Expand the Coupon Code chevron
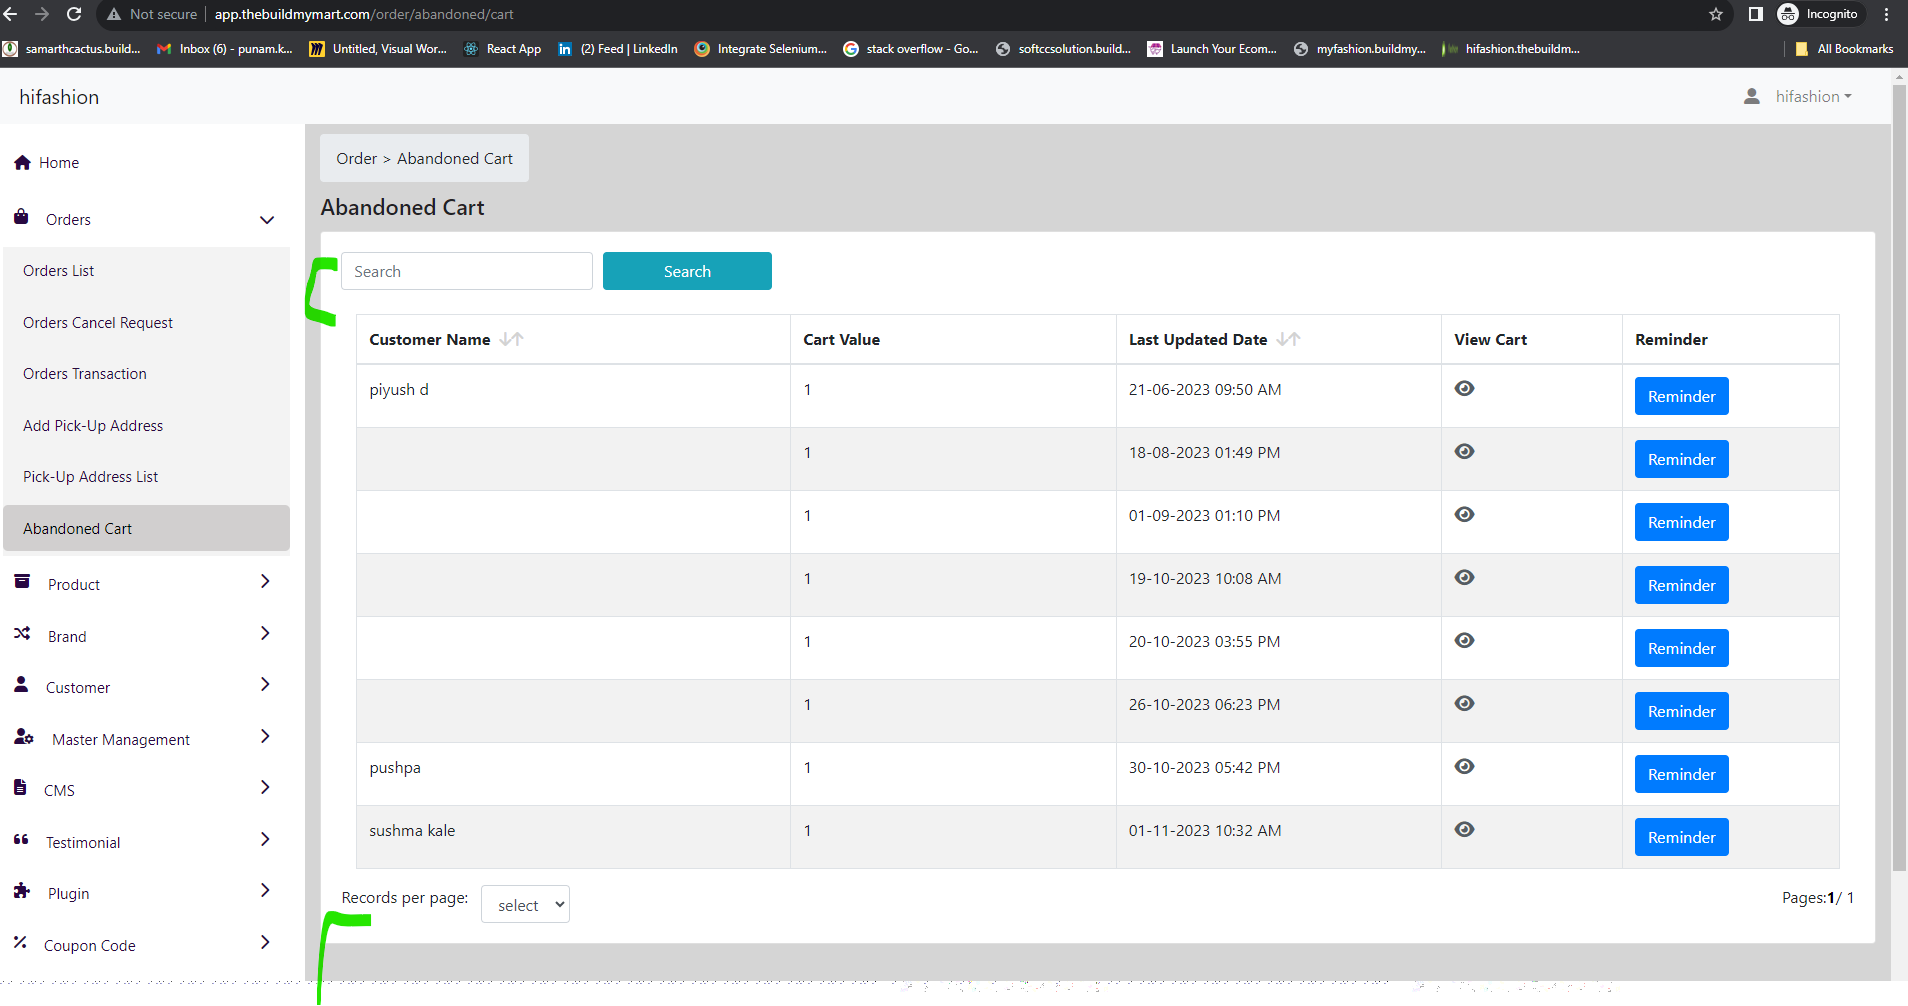The height and width of the screenshot is (1006, 1908). coord(265,943)
